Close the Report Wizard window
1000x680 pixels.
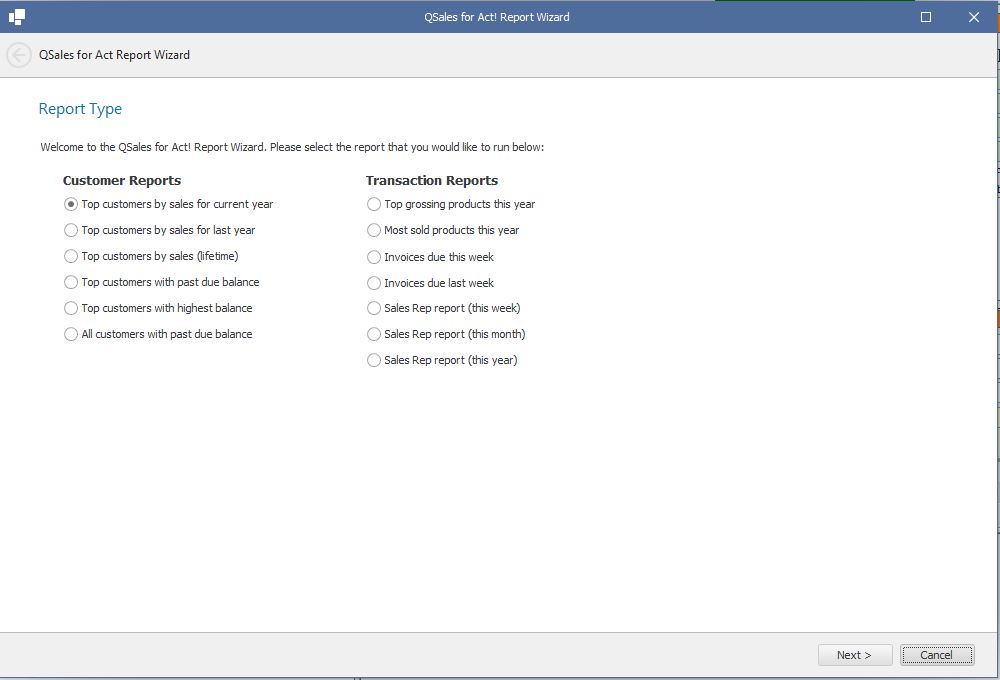click(x=974, y=17)
